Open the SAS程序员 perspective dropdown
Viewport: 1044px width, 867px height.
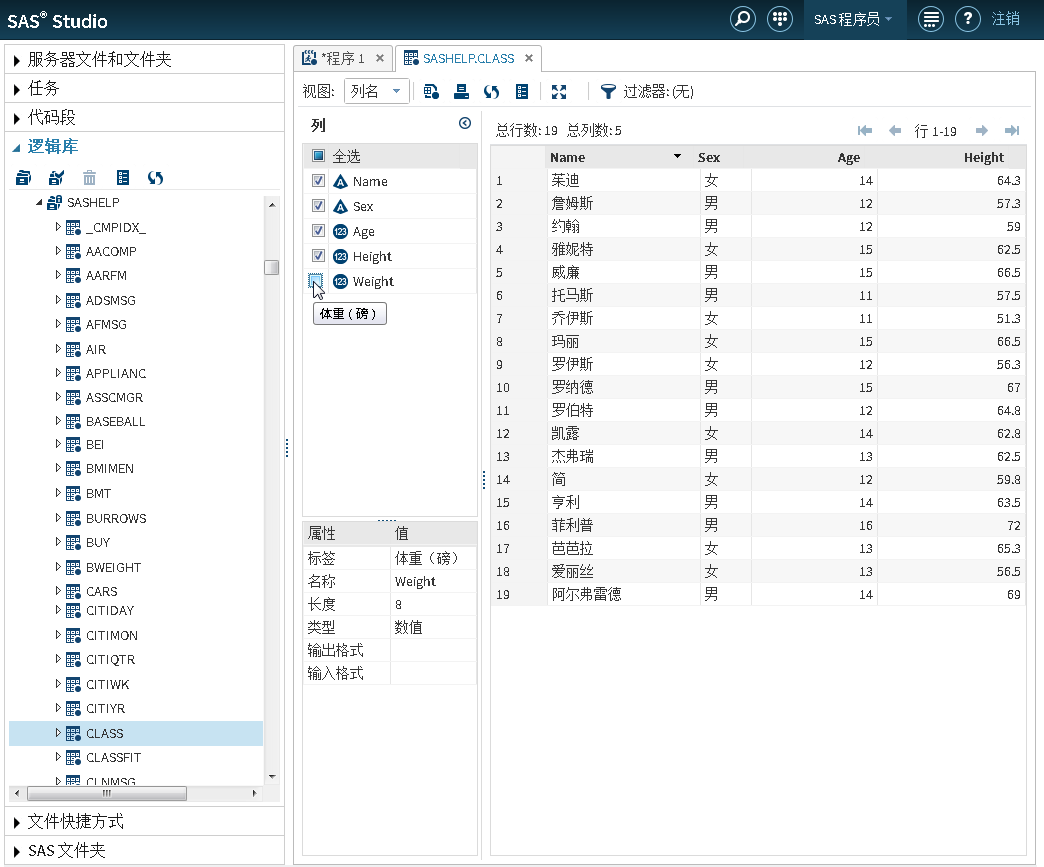[853, 19]
